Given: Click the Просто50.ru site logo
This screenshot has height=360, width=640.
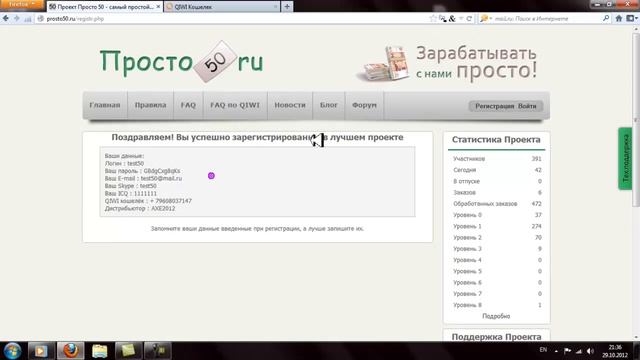Looking at the screenshot, I should coord(182,62).
